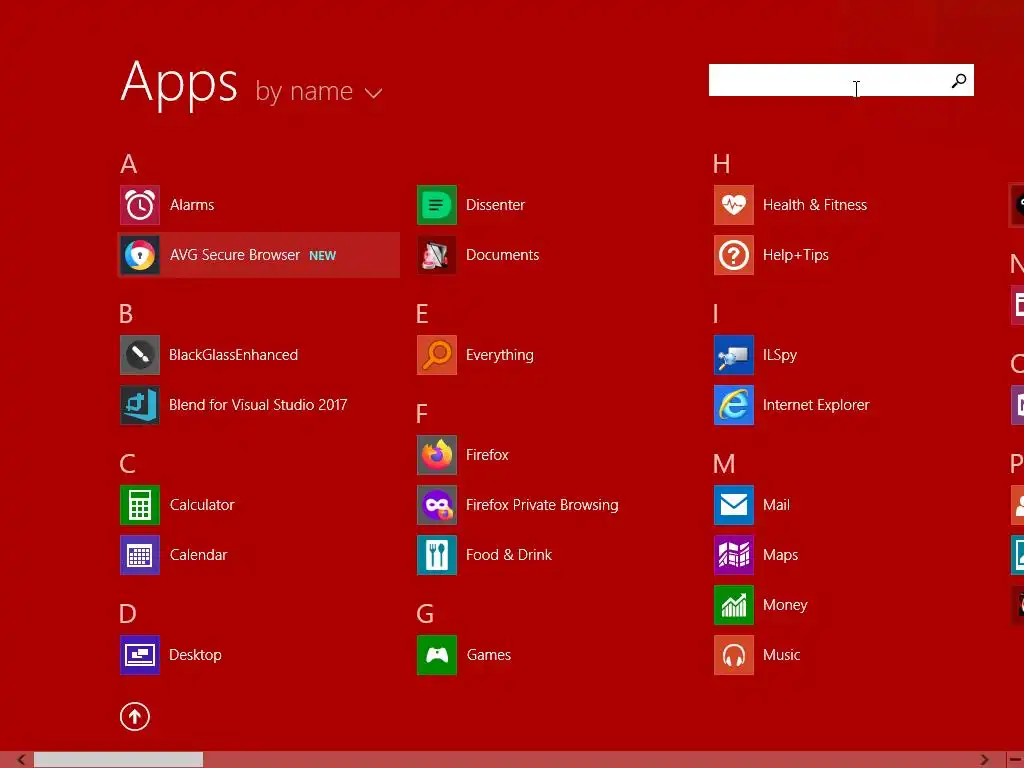Click the 'ILSpy' label text
Viewport: 1024px width, 768px height.
click(780, 355)
